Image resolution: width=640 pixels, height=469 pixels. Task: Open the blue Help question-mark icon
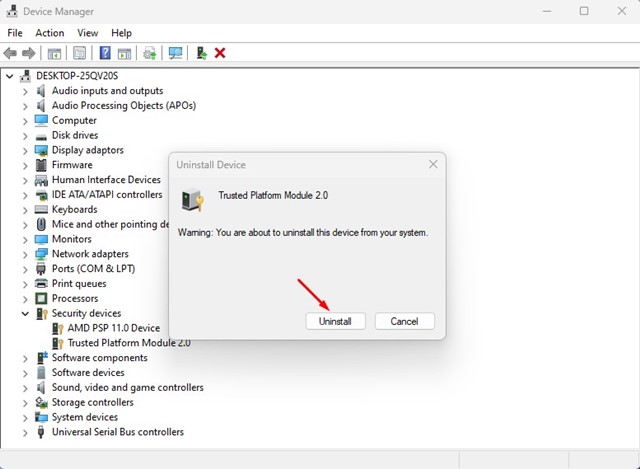coord(105,53)
